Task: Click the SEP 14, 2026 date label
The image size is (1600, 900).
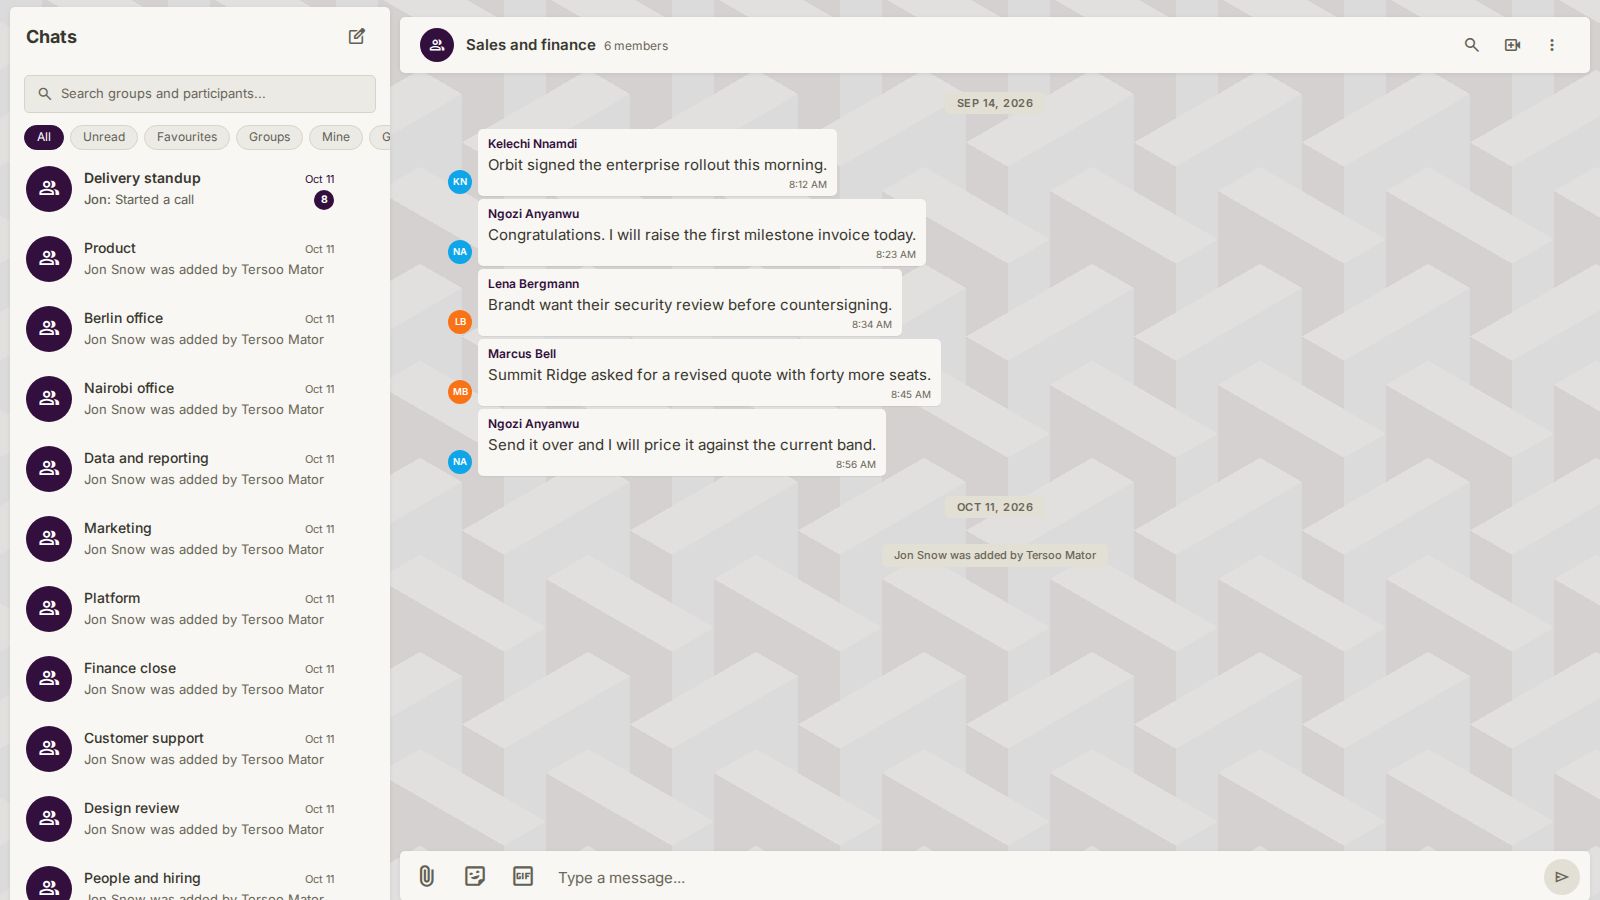Action: 995,103
